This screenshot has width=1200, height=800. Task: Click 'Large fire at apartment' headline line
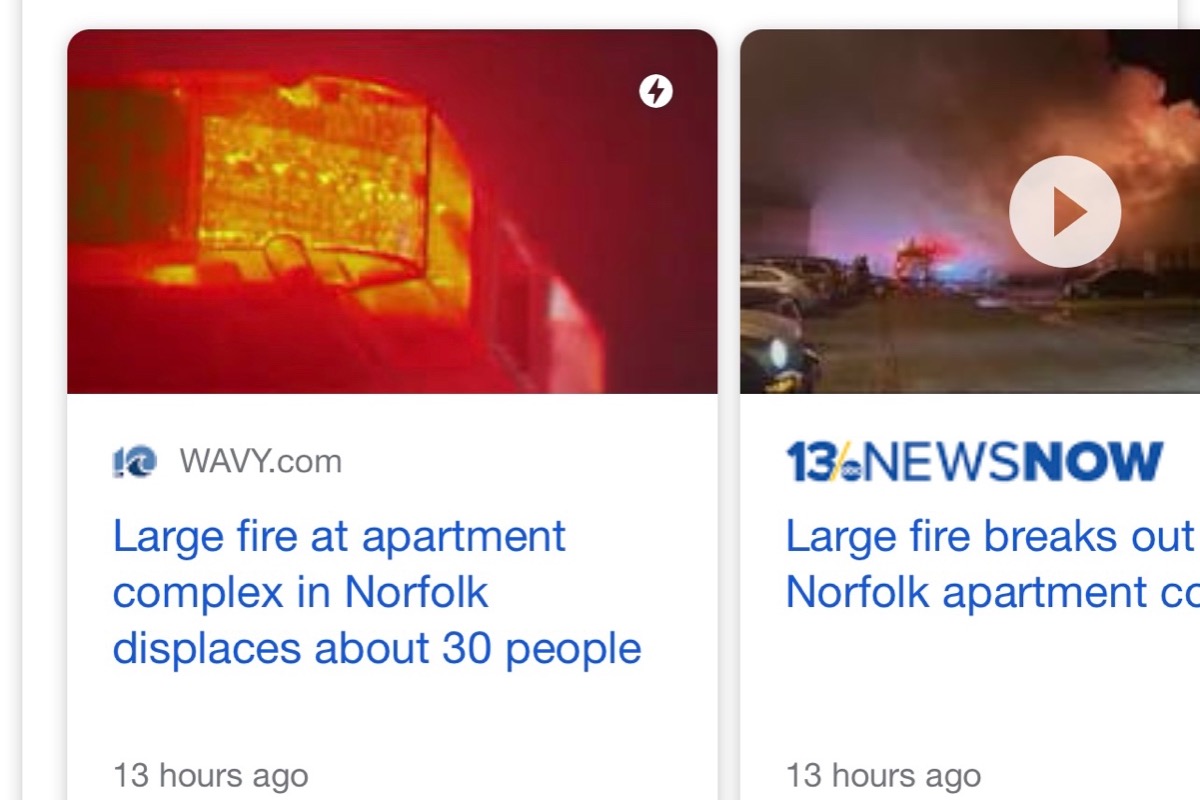(340, 537)
